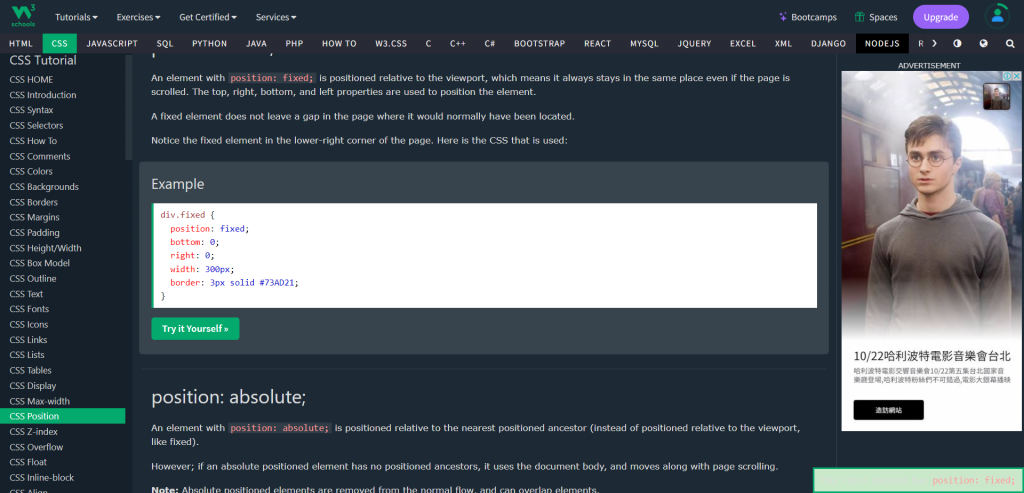
Task: Expand the Exercises dropdown
Action: pos(138,17)
